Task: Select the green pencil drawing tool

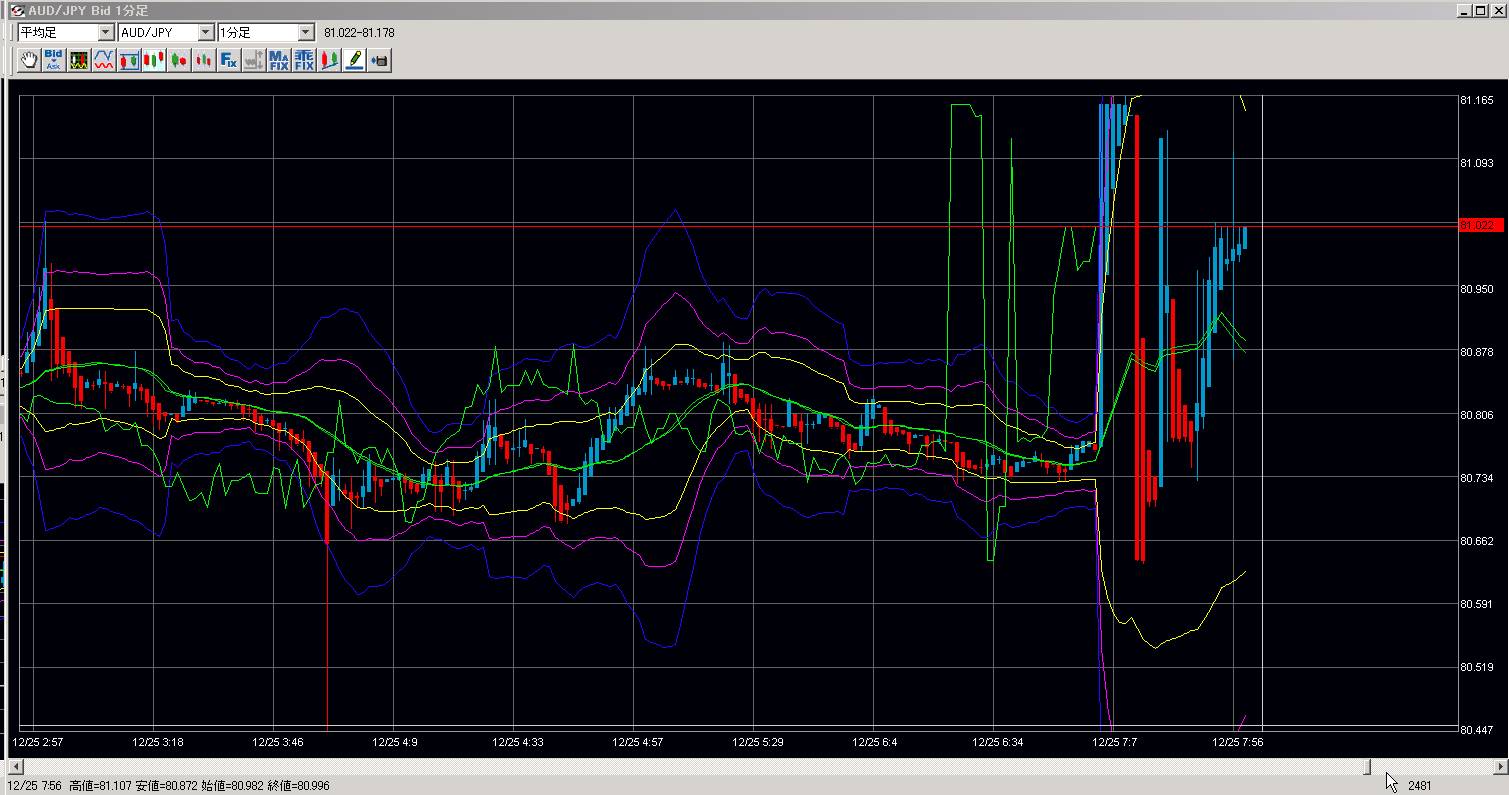Action: coord(354,60)
